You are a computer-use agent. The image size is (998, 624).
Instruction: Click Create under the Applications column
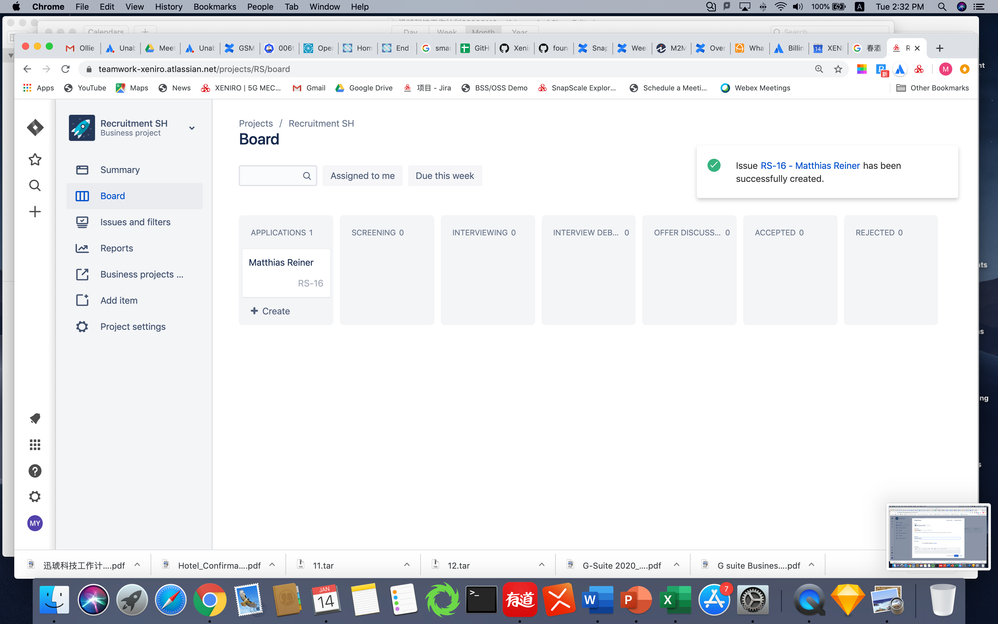click(x=269, y=311)
